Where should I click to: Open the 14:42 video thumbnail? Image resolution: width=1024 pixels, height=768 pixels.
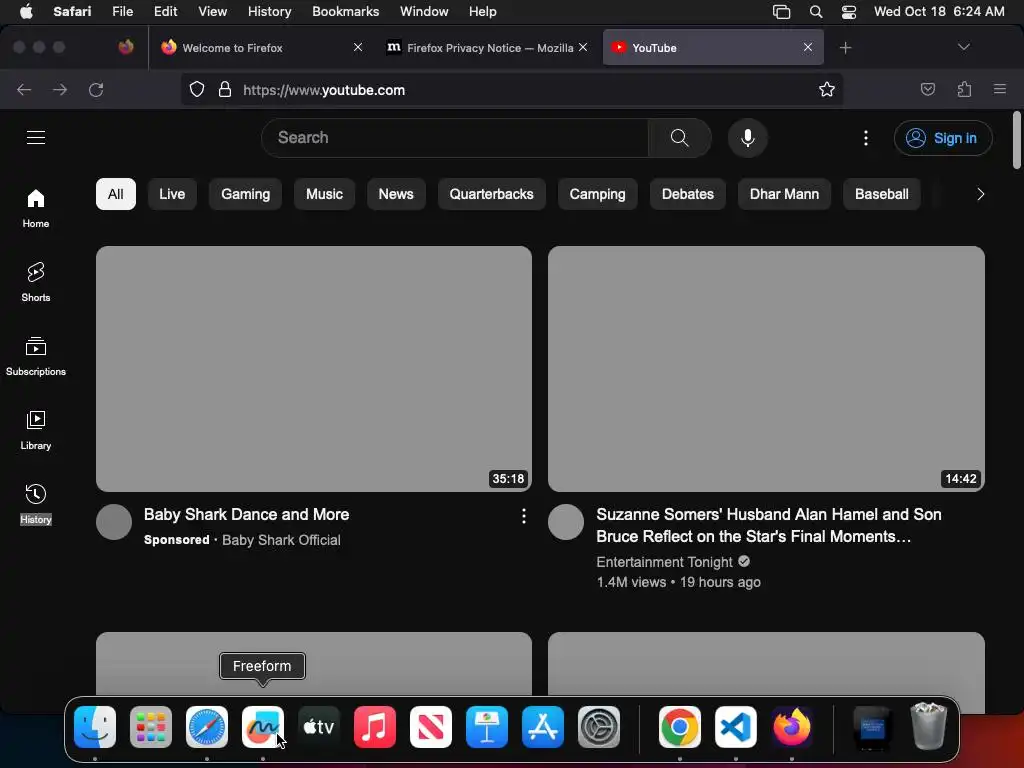click(766, 368)
